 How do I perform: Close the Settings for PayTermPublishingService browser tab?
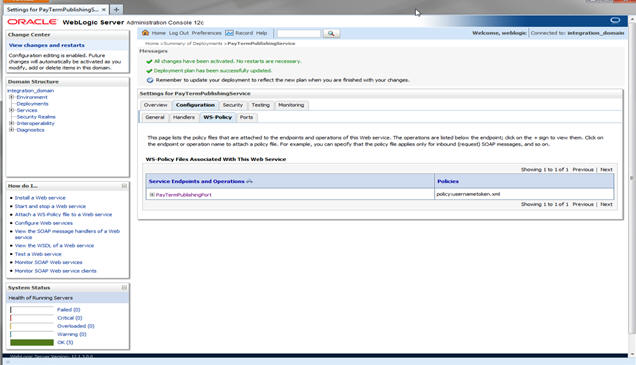104,9
